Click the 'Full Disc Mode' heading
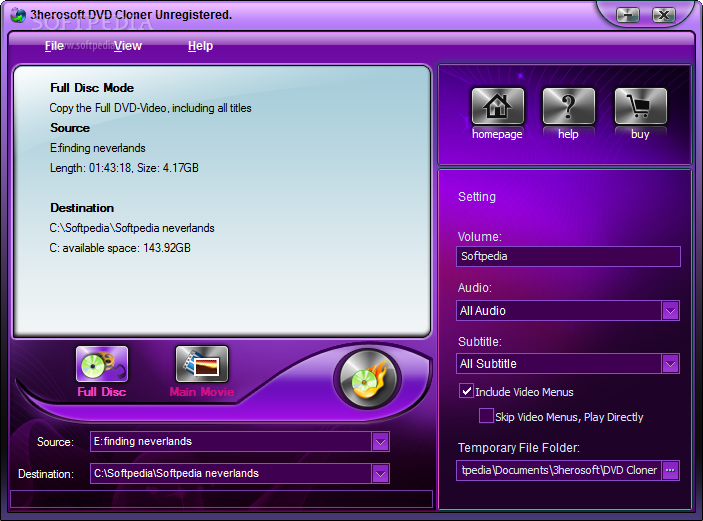 [92, 88]
